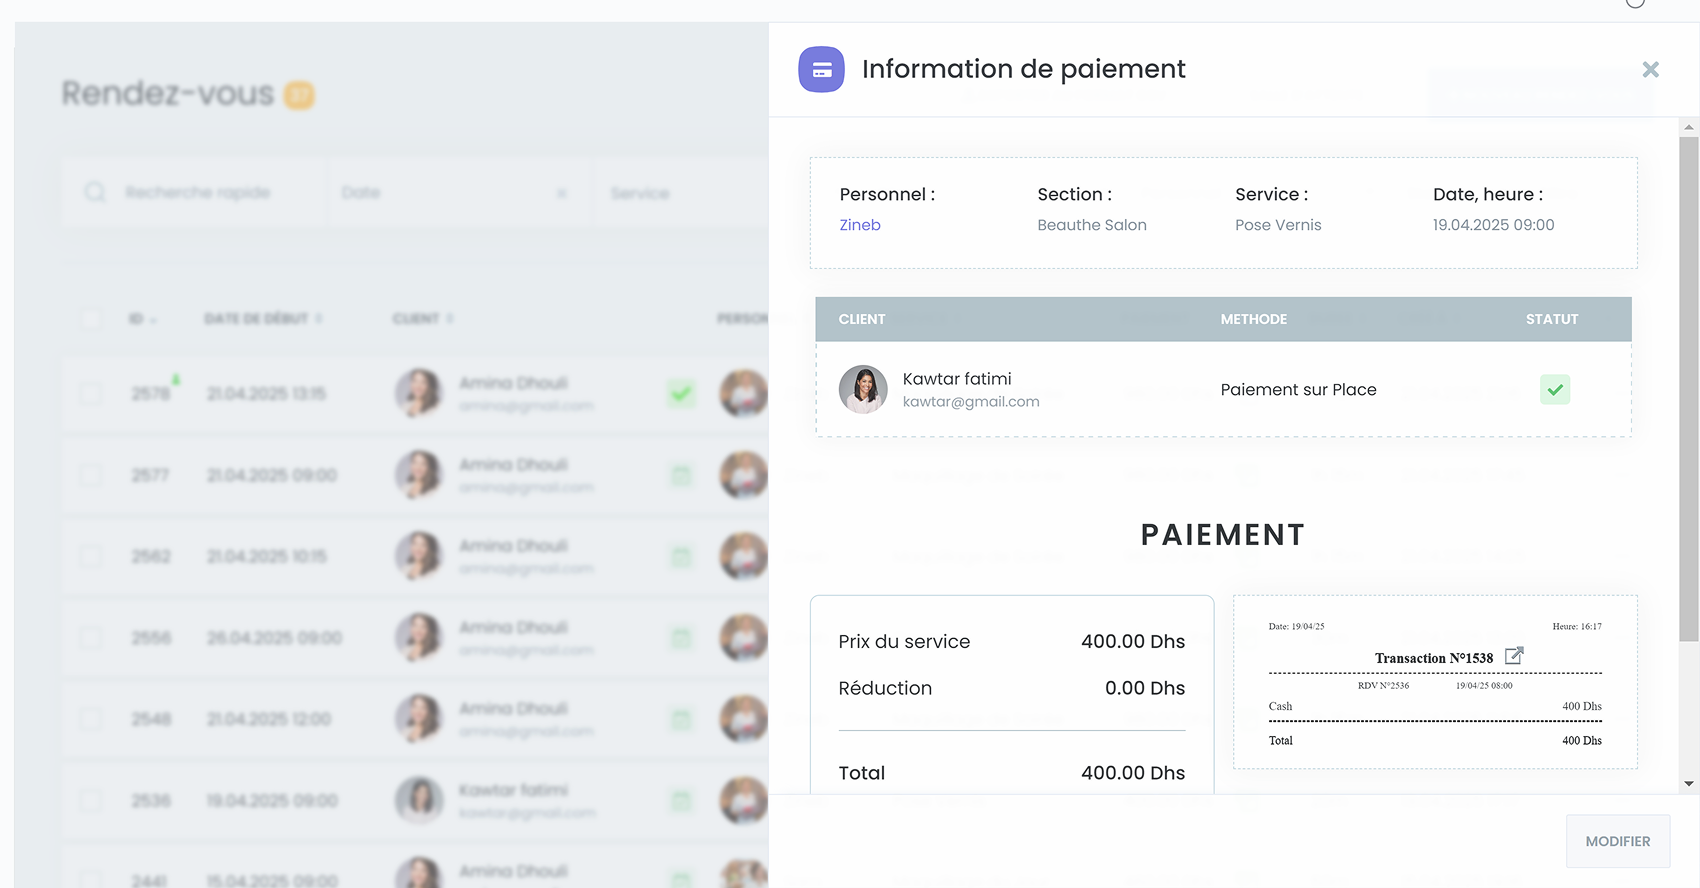Click the panel's scrollbar down arrow
This screenshot has width=1700, height=888.
pyautogui.click(x=1689, y=784)
